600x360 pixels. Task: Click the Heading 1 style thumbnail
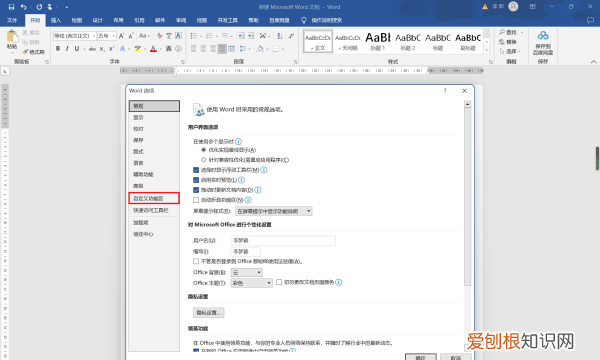click(x=378, y=41)
